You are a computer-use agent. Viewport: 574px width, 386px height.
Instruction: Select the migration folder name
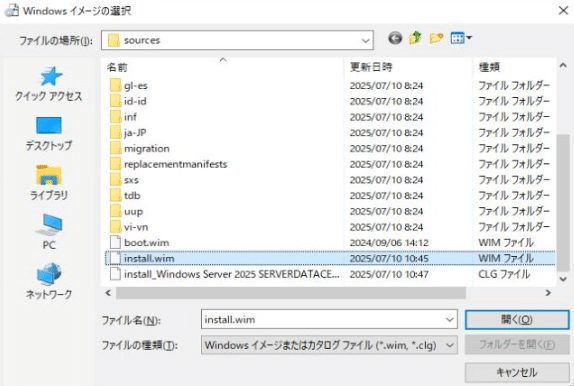pos(146,149)
